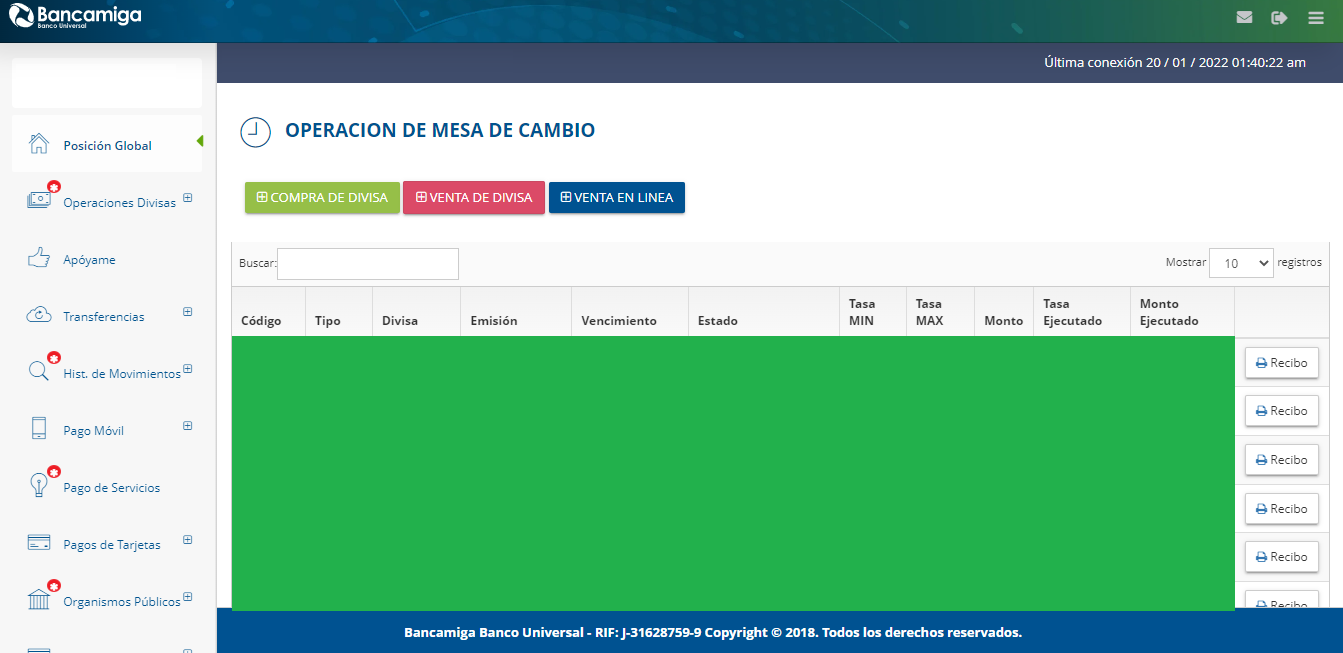Click the Posición Global house icon
This screenshot has width=1343, height=653.
pos(39,144)
